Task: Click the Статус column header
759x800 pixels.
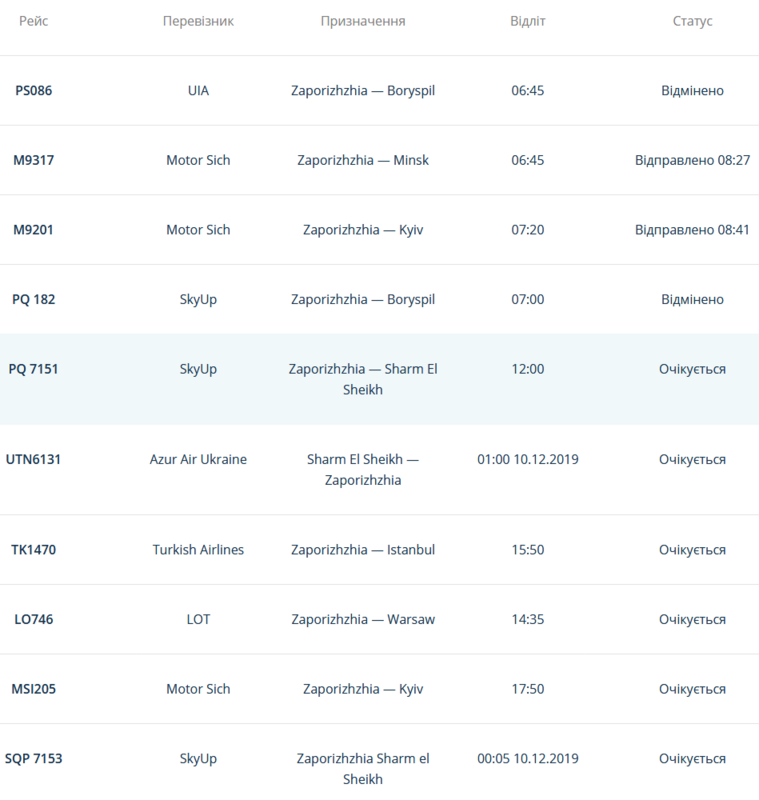Action: tap(692, 21)
